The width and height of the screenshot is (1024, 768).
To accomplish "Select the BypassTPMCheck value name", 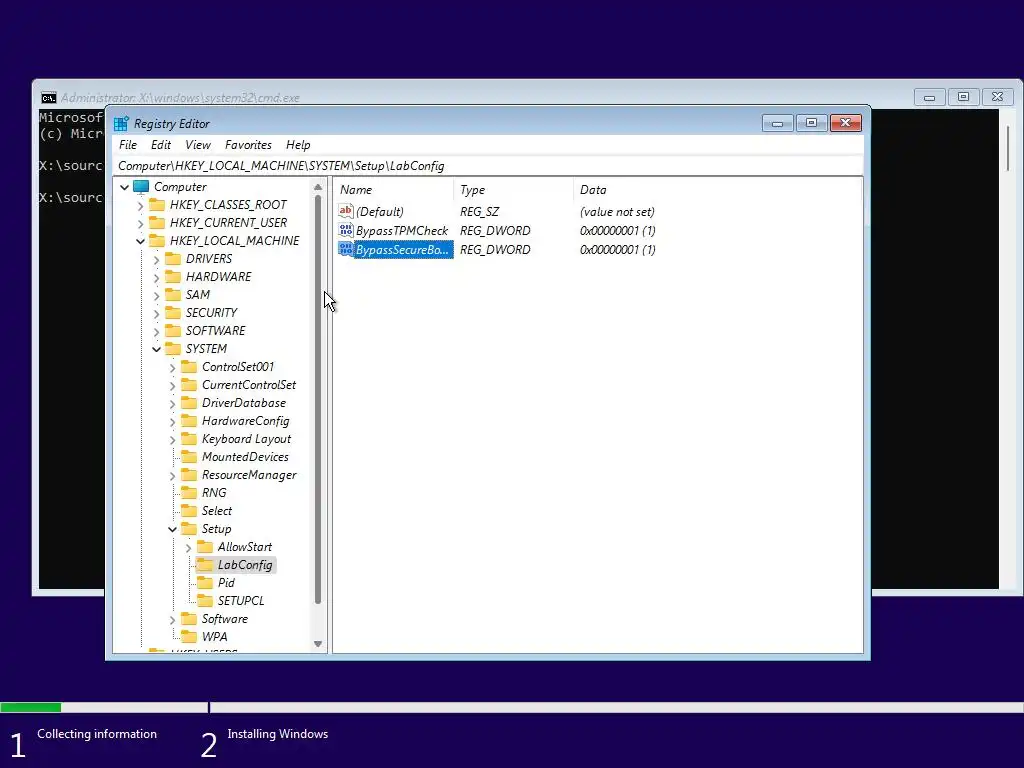I will point(402,231).
